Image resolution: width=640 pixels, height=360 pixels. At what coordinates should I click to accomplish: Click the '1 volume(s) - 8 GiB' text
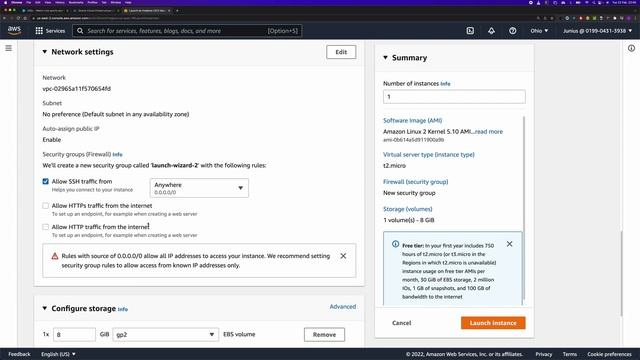tap(409, 220)
